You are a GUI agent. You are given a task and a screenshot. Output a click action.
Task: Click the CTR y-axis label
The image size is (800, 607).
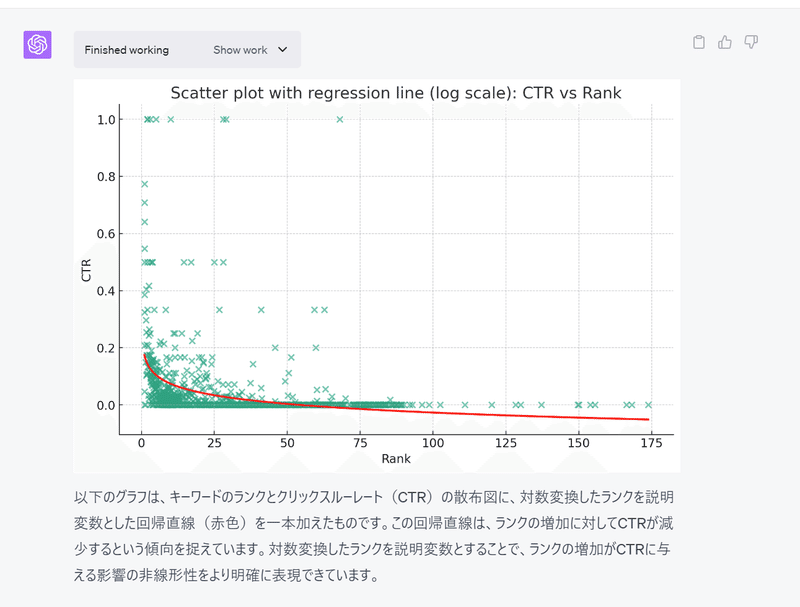pos(86,269)
